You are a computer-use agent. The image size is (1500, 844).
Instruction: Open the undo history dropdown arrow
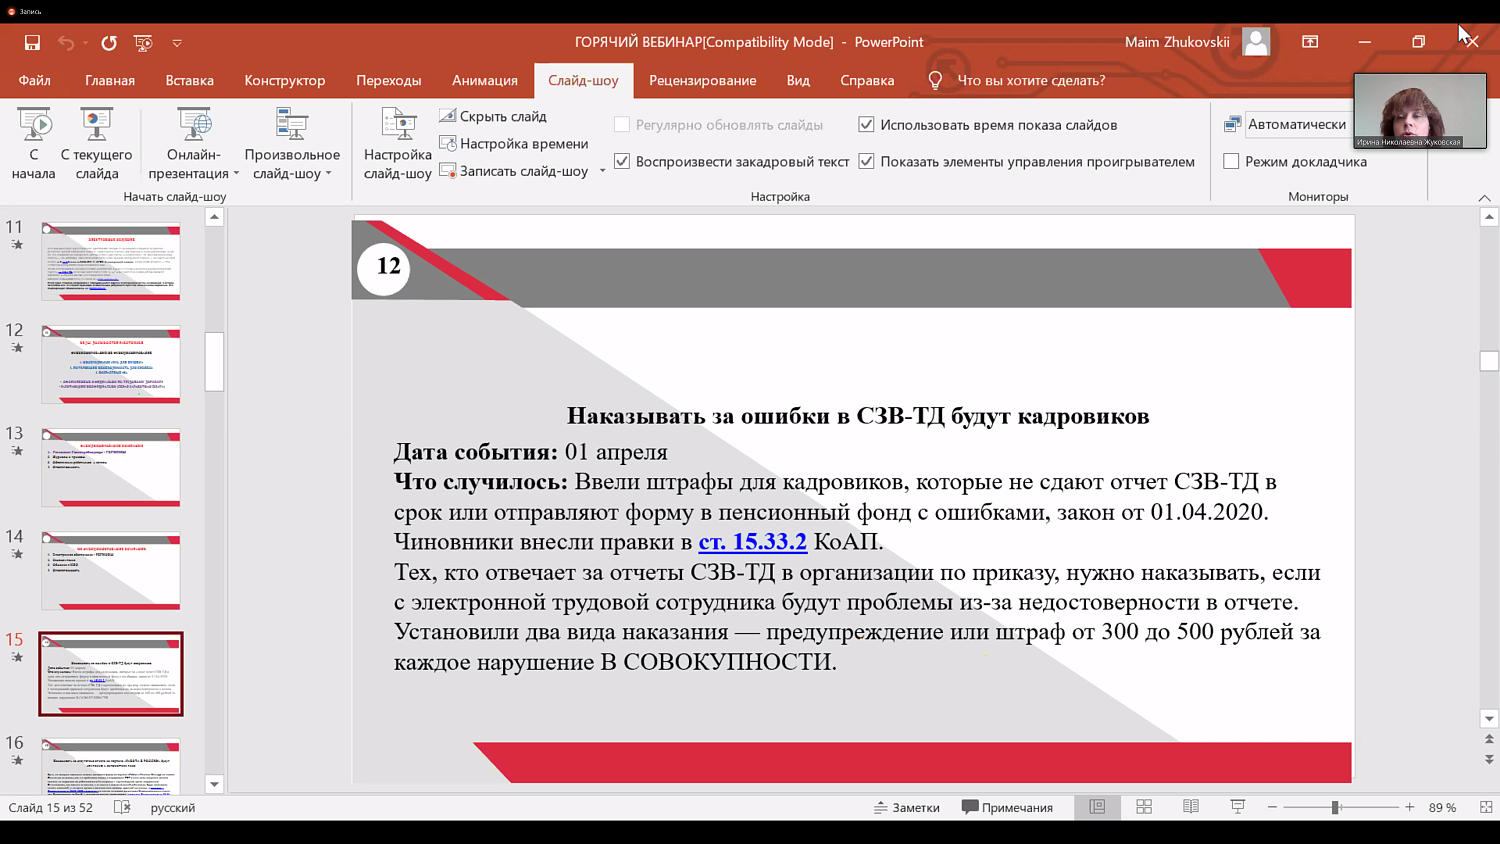(x=85, y=43)
